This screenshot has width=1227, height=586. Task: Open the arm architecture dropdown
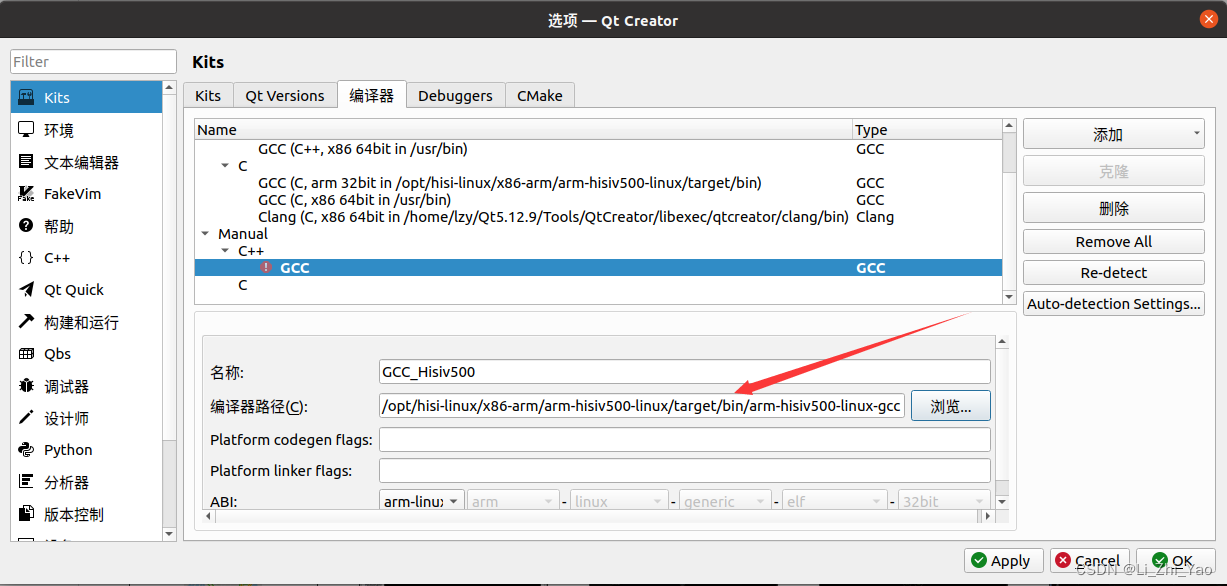pyautogui.click(x=513, y=501)
